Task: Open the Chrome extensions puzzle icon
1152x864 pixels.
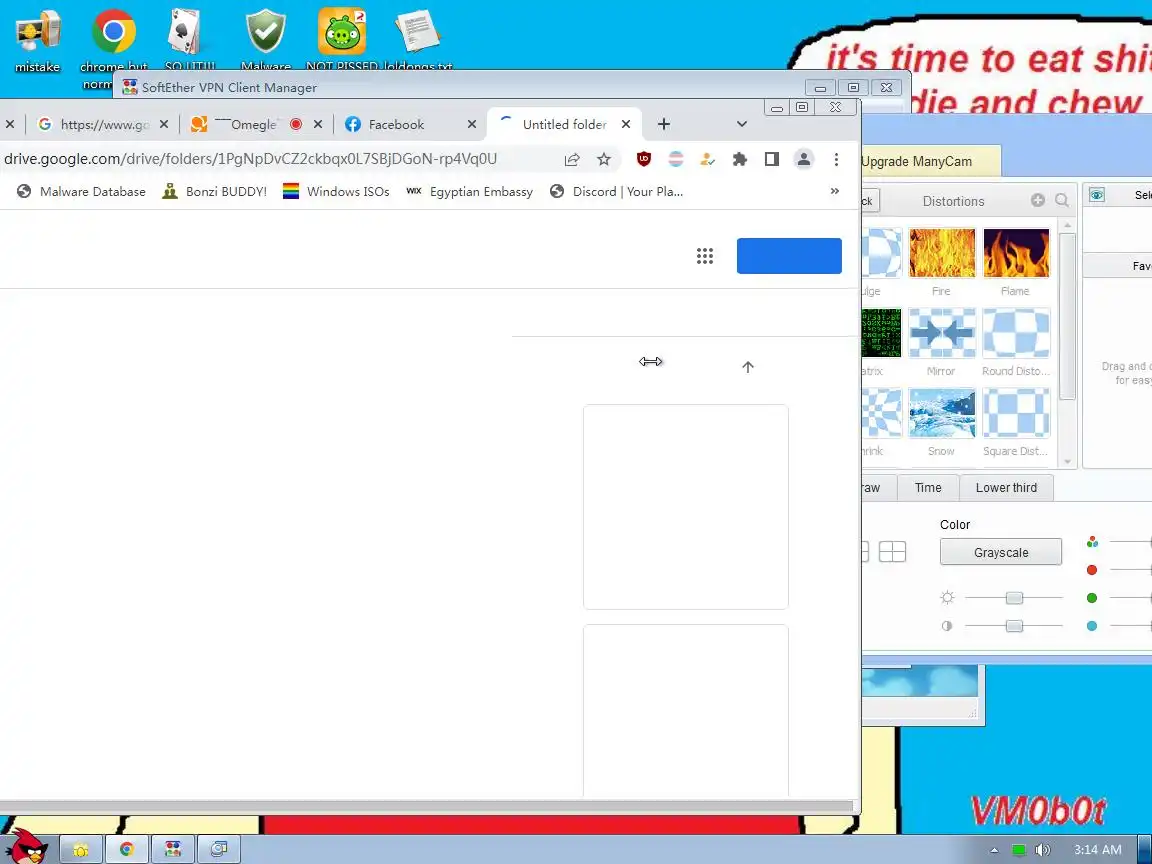Action: coord(740,159)
